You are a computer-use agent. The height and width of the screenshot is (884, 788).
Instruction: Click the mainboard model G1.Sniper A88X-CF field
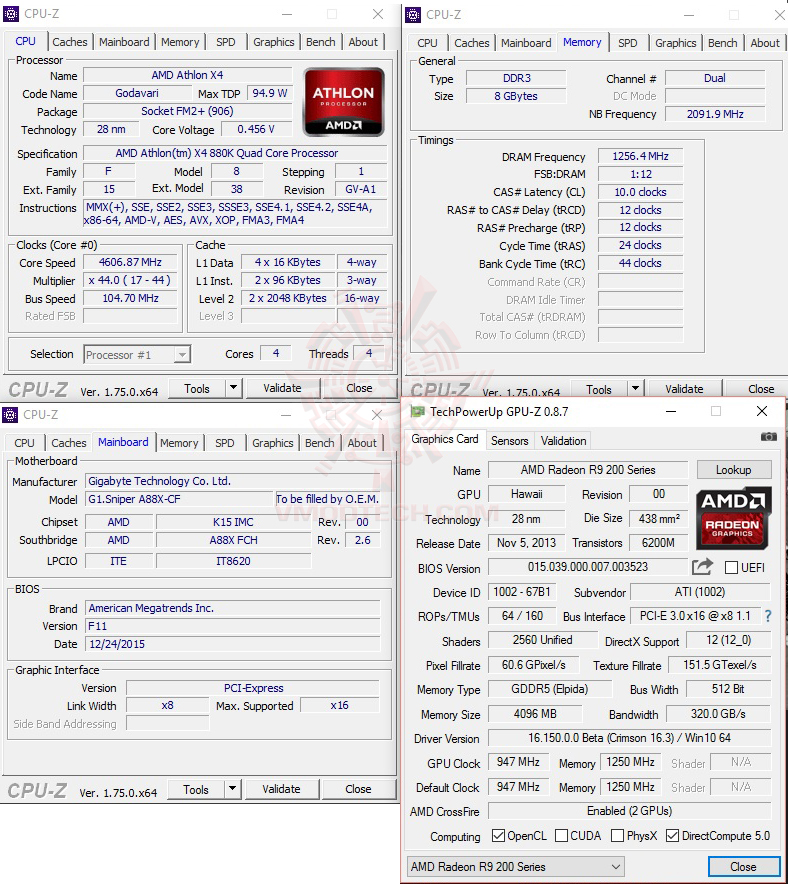(179, 499)
